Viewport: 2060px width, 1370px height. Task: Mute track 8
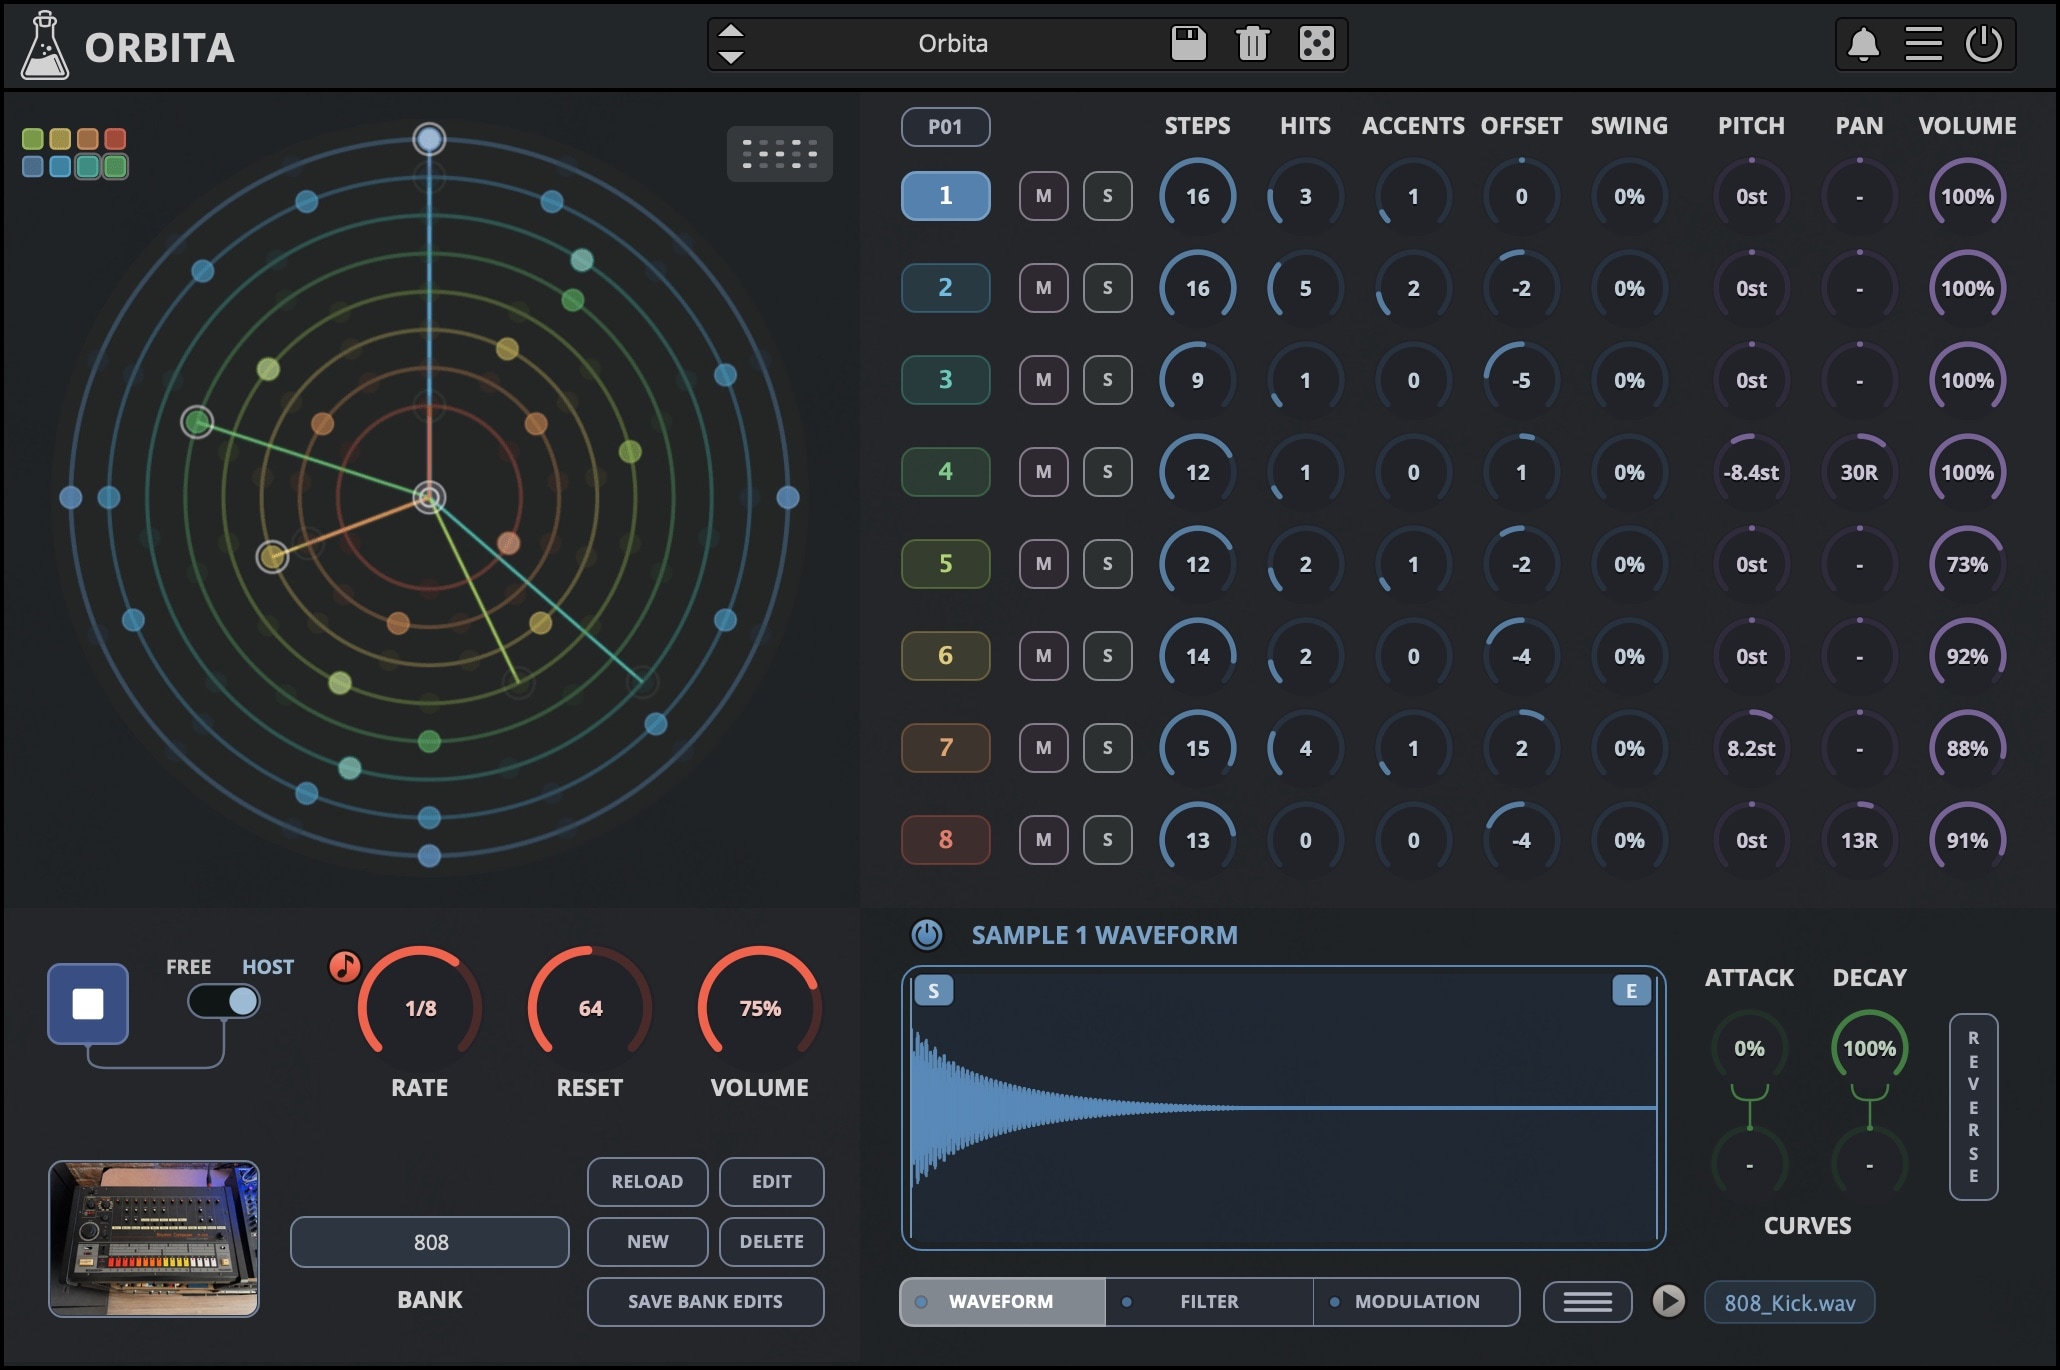click(1043, 840)
